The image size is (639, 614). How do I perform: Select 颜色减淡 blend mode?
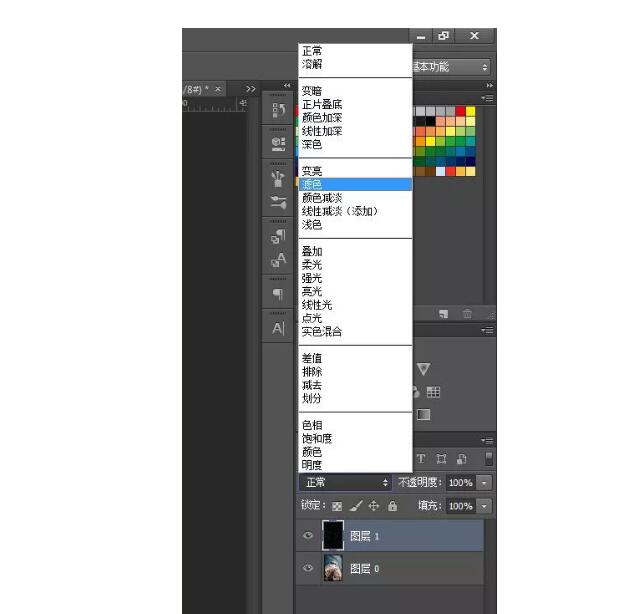tap(322, 198)
